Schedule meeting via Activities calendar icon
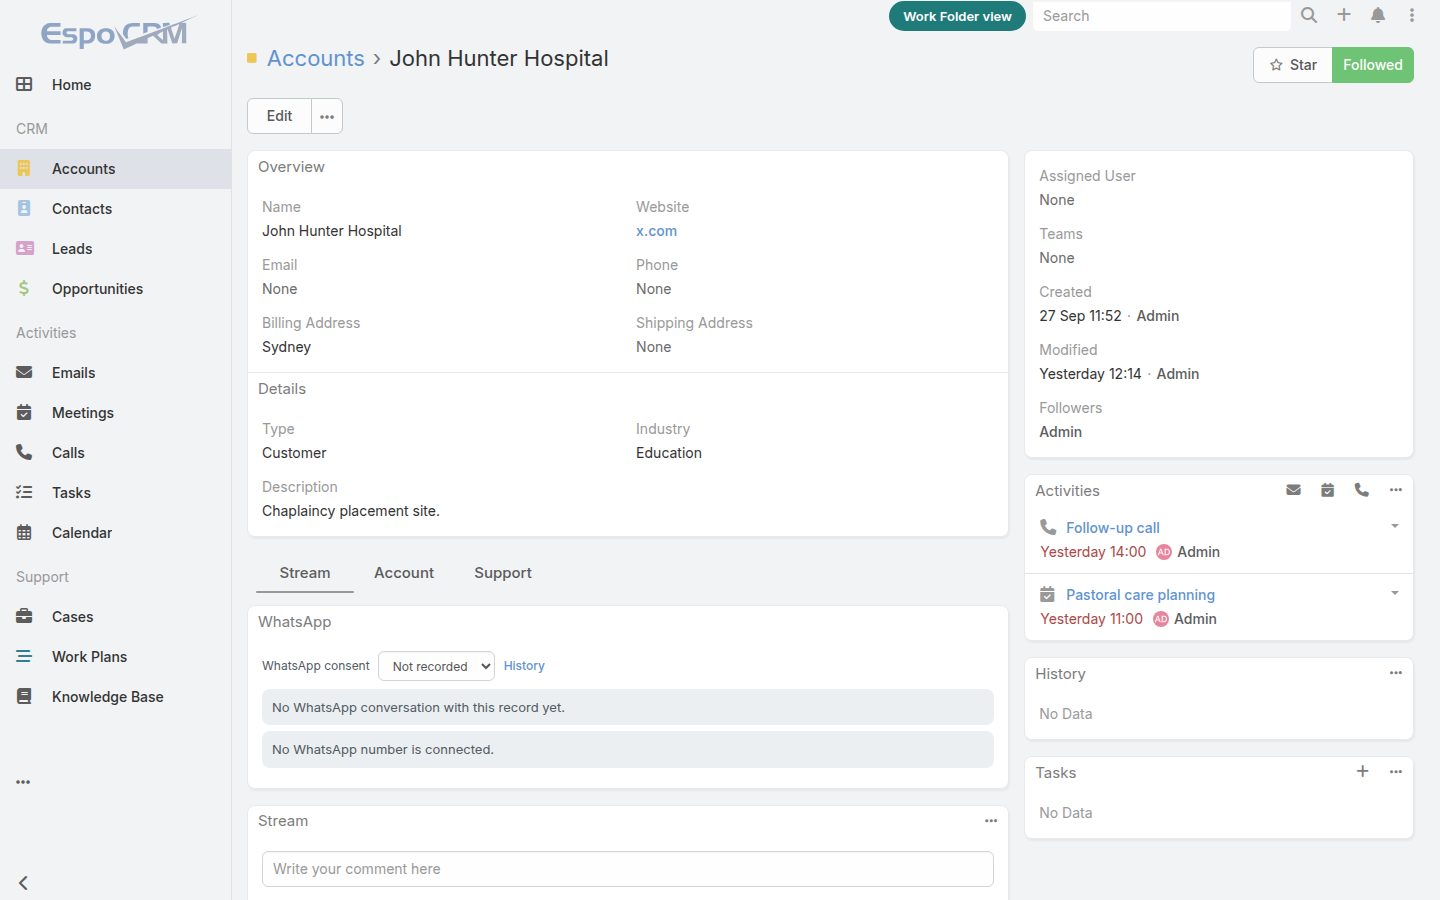 point(1327,490)
